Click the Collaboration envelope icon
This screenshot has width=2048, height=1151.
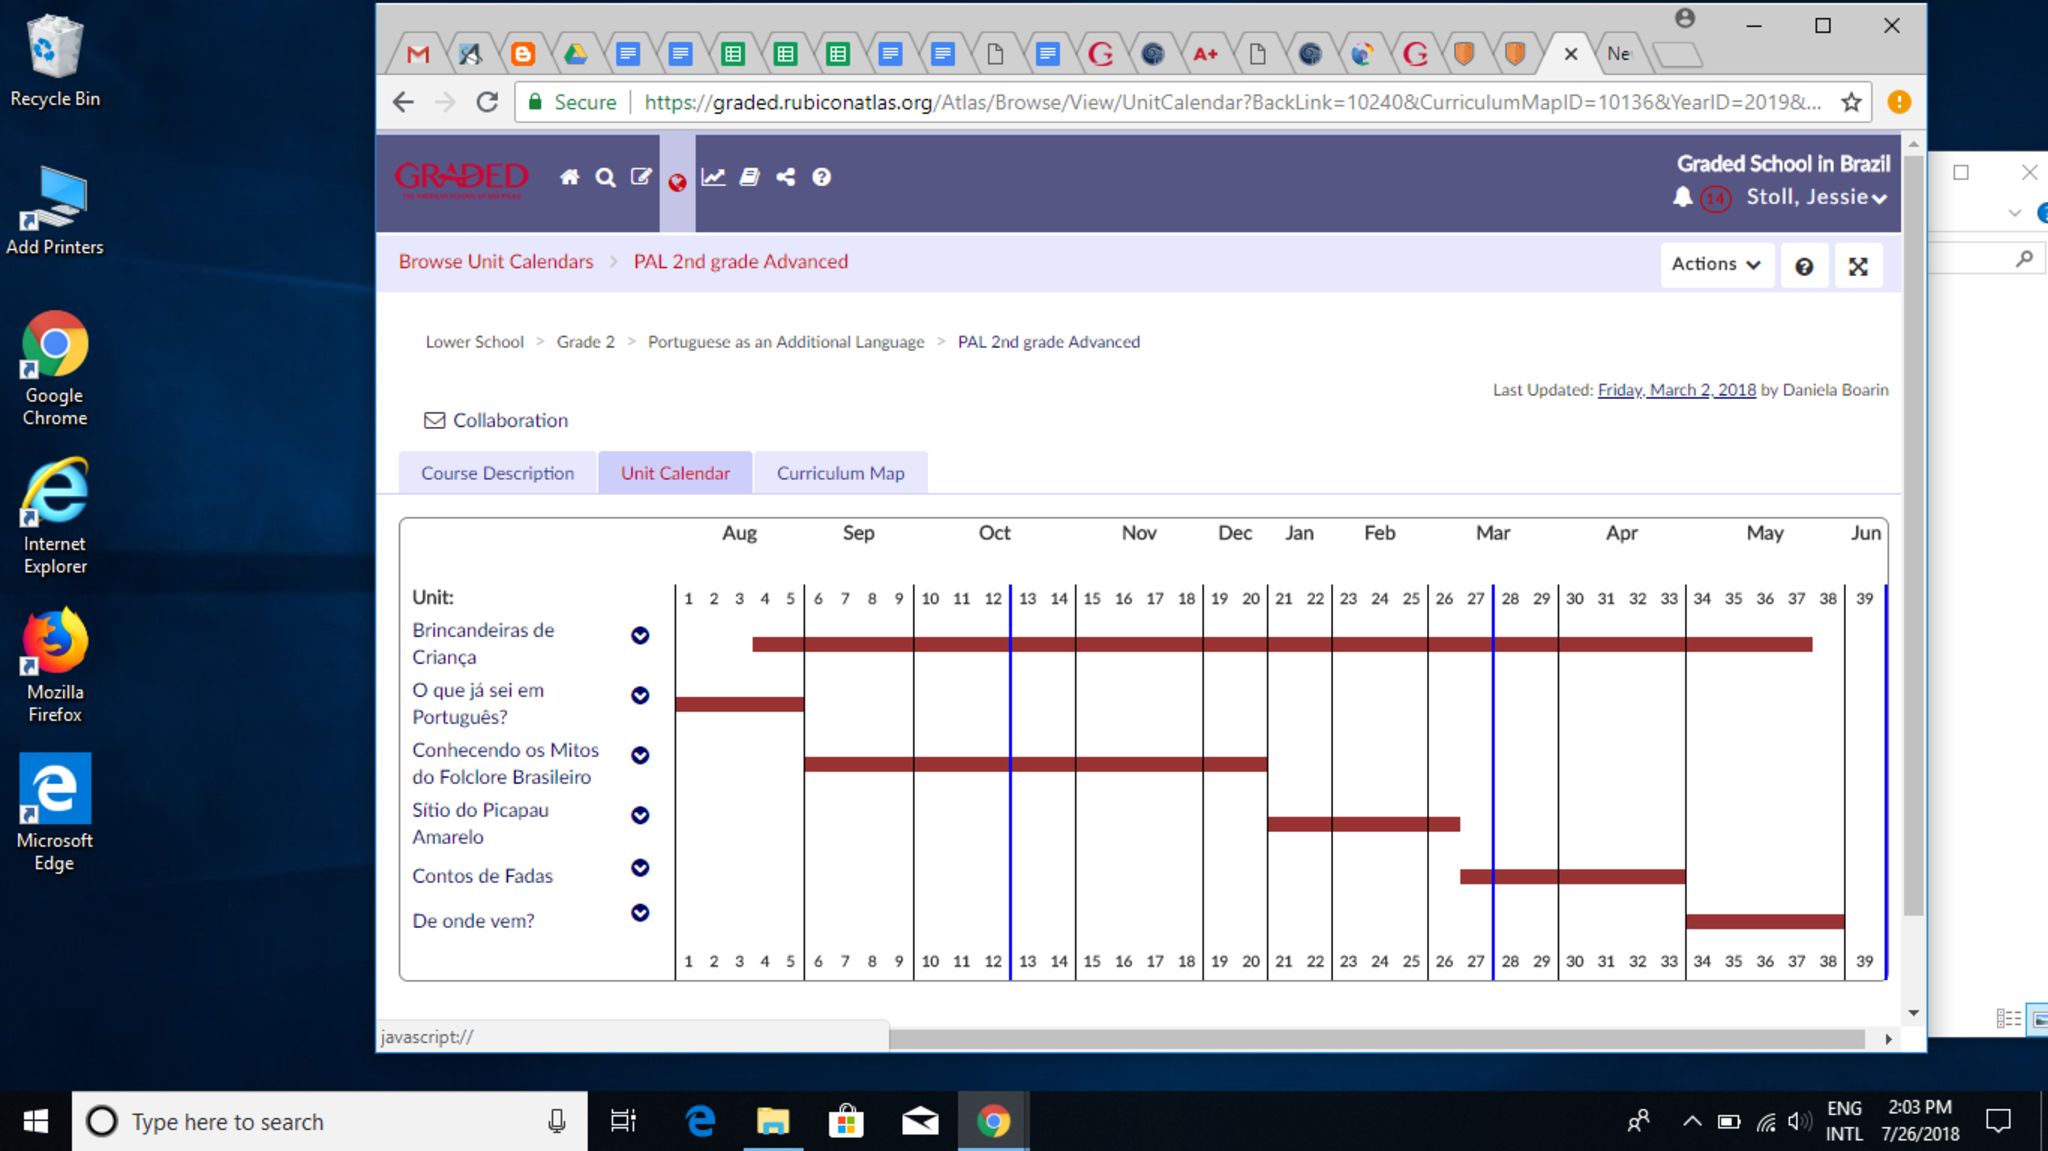434,420
